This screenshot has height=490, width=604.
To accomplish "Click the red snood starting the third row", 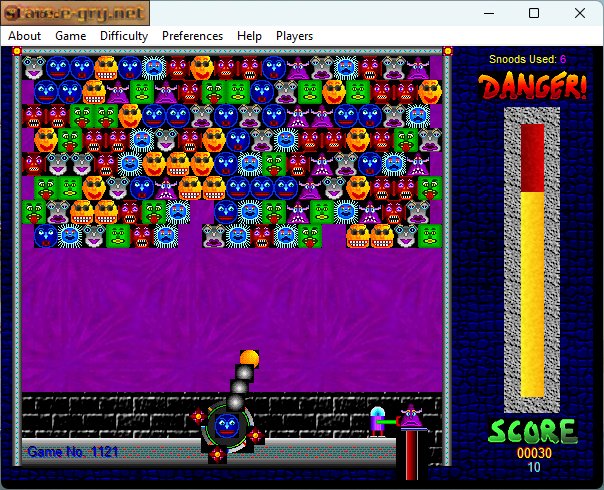I will click(34, 116).
